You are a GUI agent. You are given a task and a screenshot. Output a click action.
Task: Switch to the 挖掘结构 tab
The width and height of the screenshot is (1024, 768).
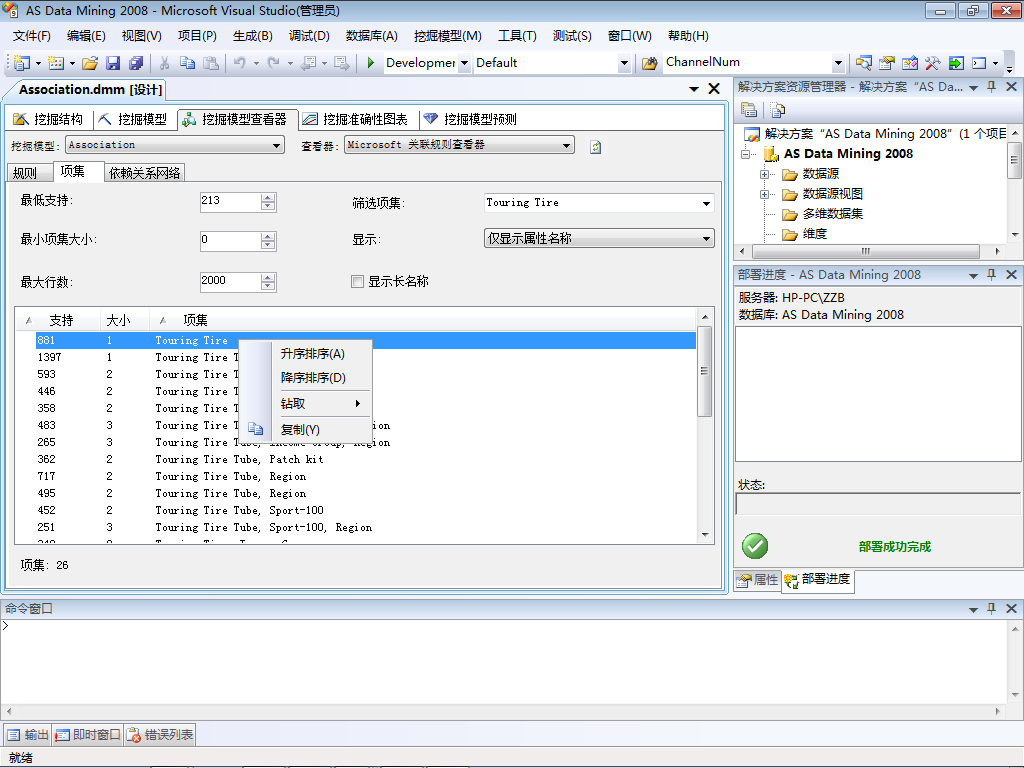coord(48,119)
